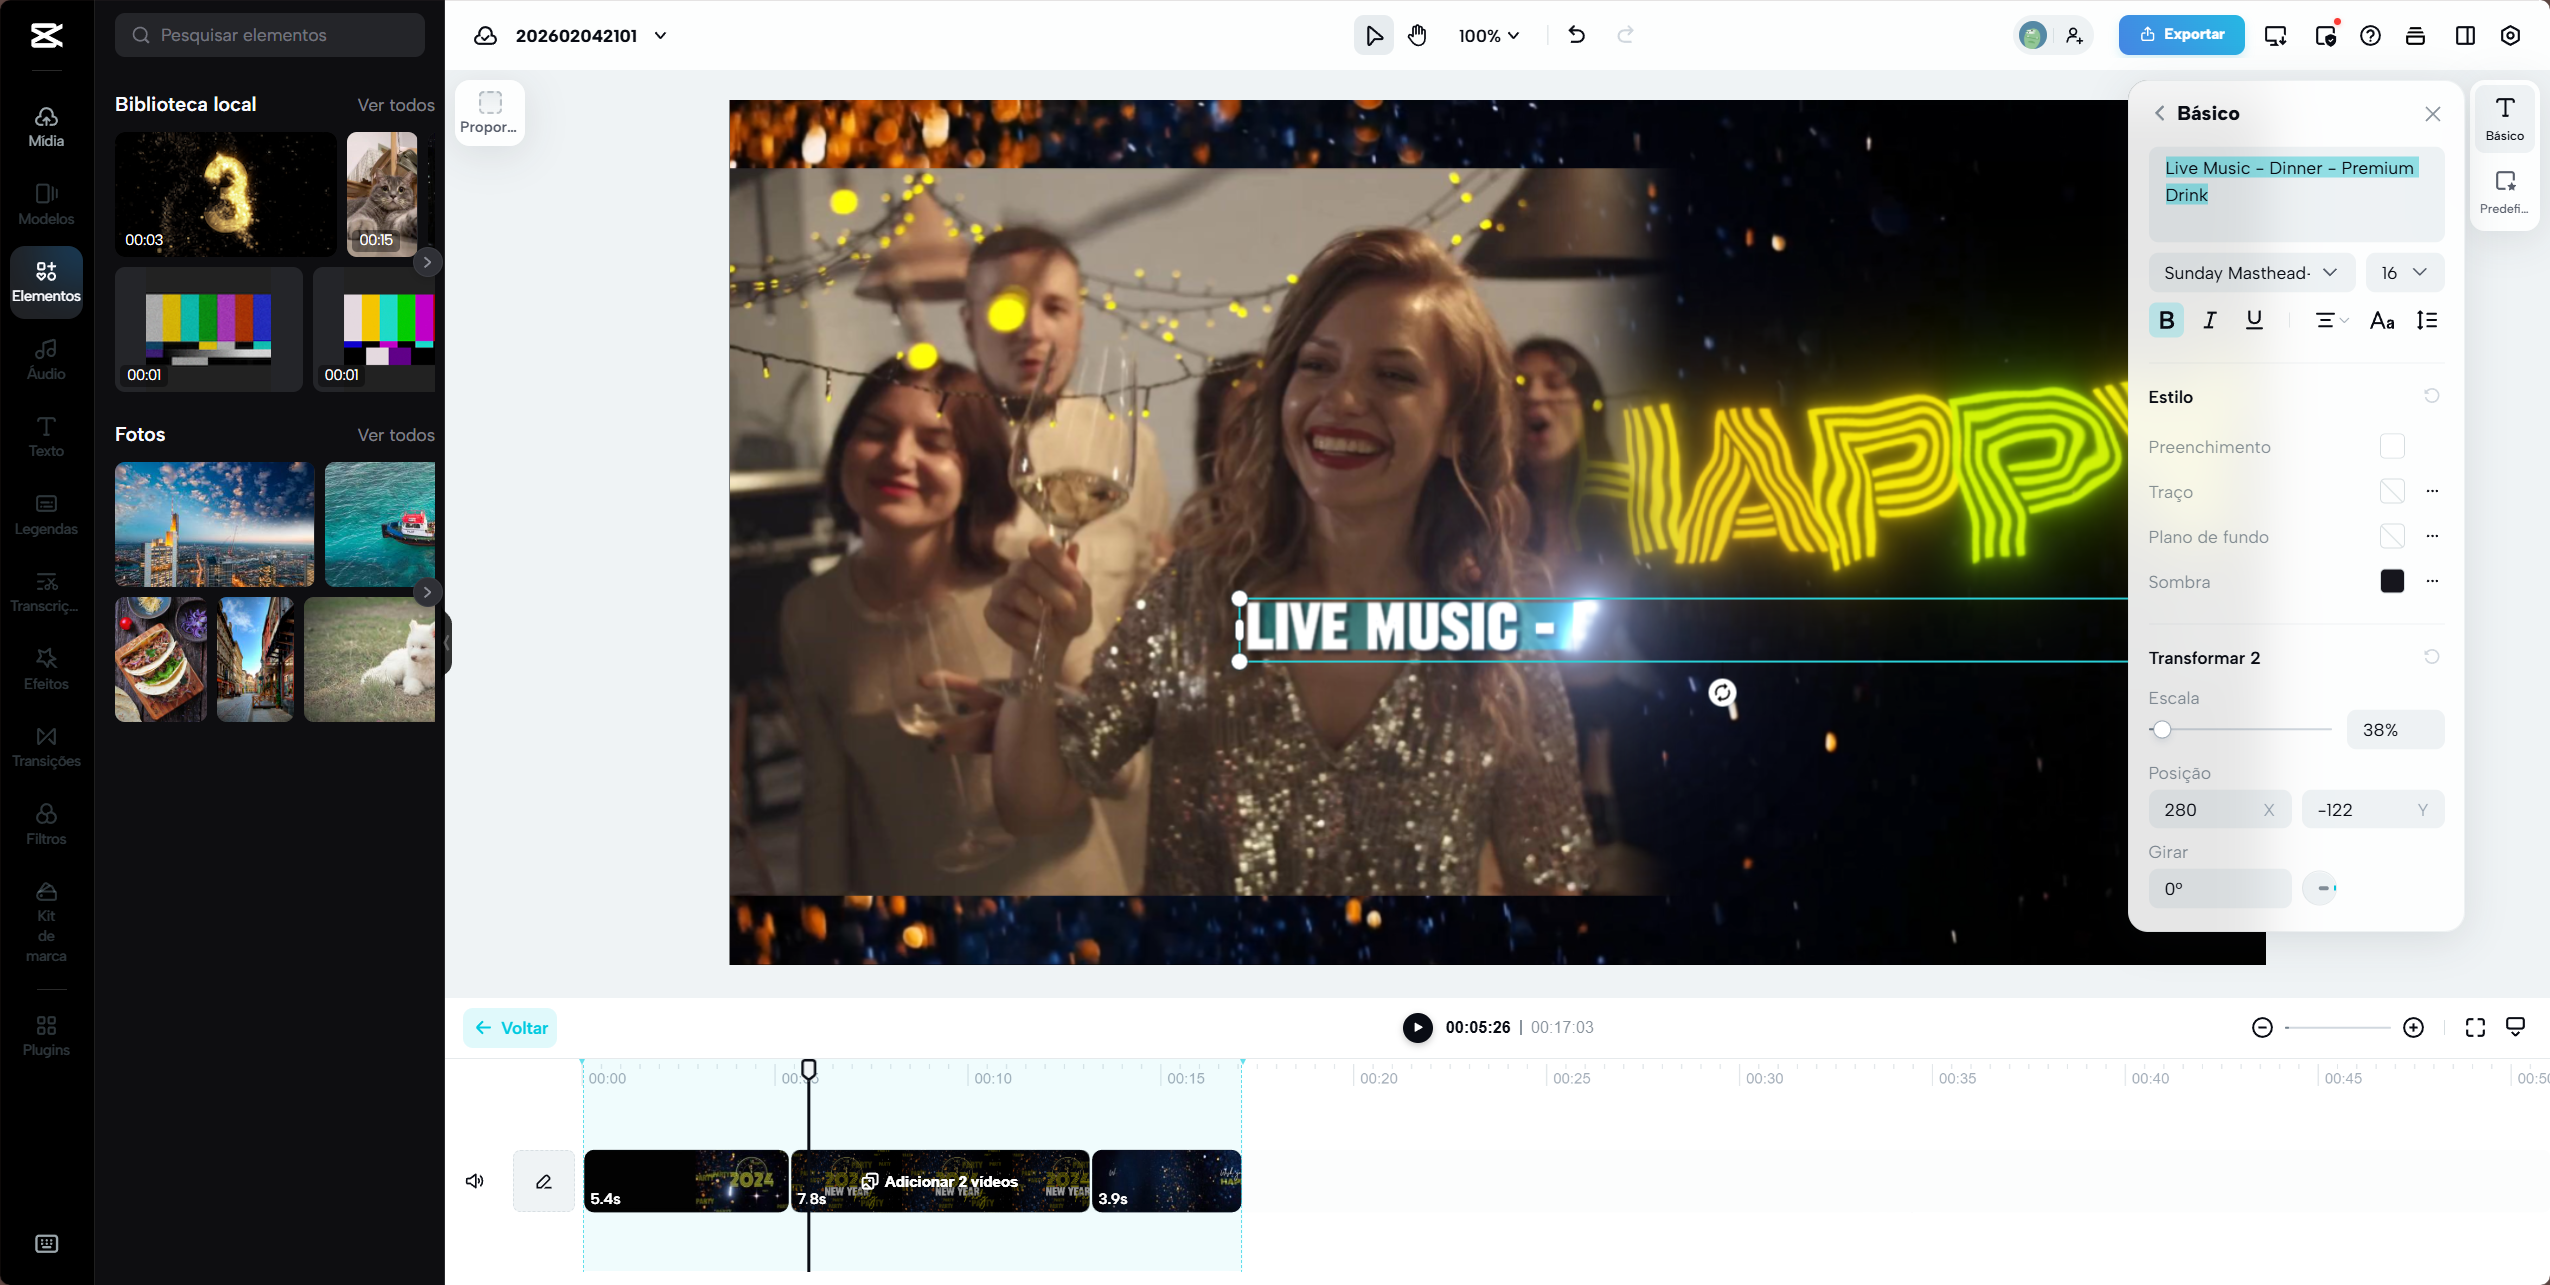Open the Efeitos panel in sidebar
The image size is (2550, 1285).
pyautogui.click(x=46, y=669)
